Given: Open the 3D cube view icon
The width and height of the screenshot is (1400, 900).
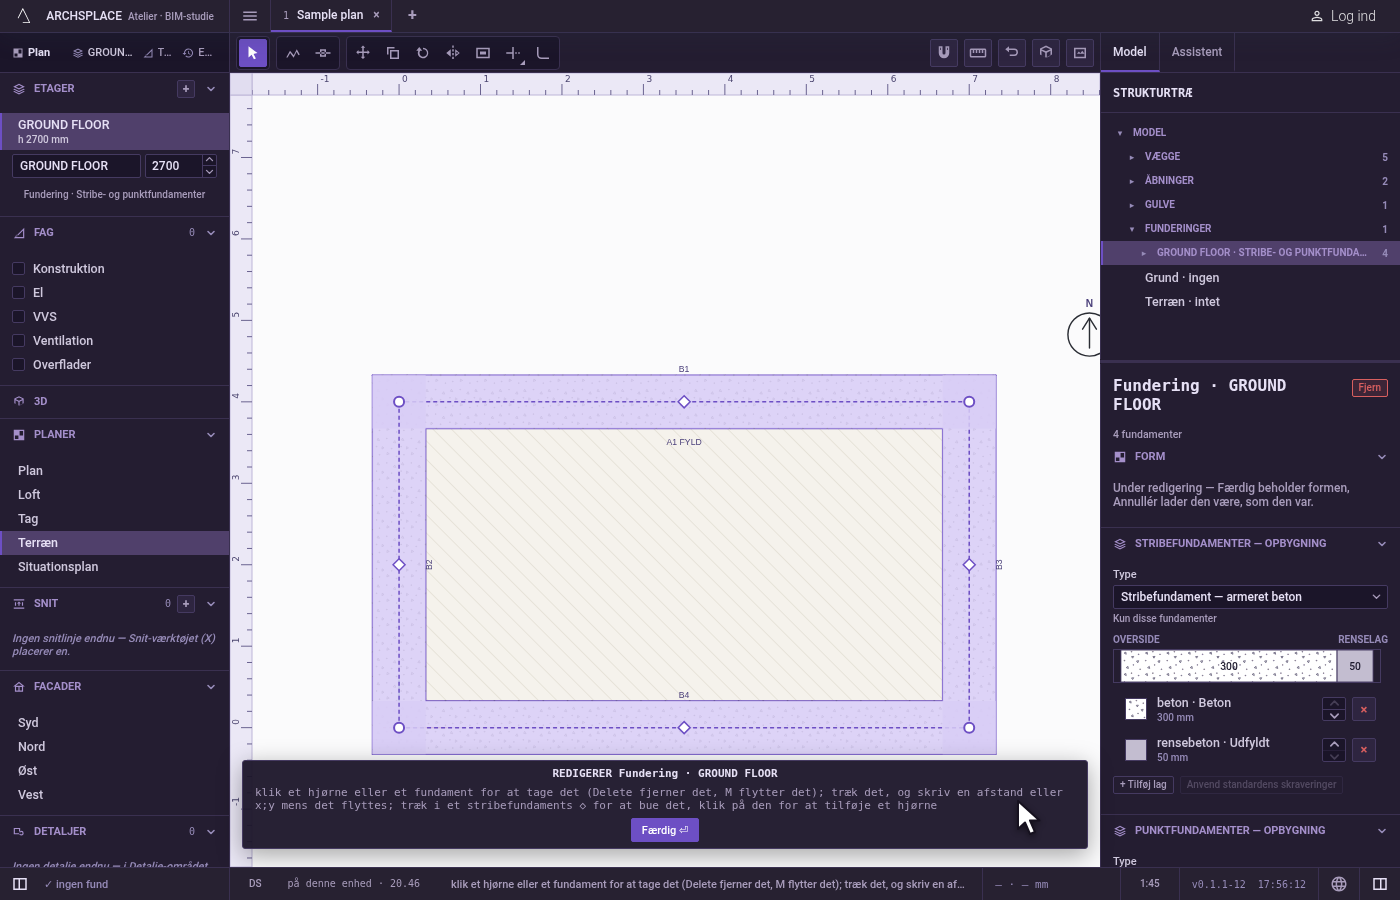Looking at the screenshot, I should point(1046,52).
